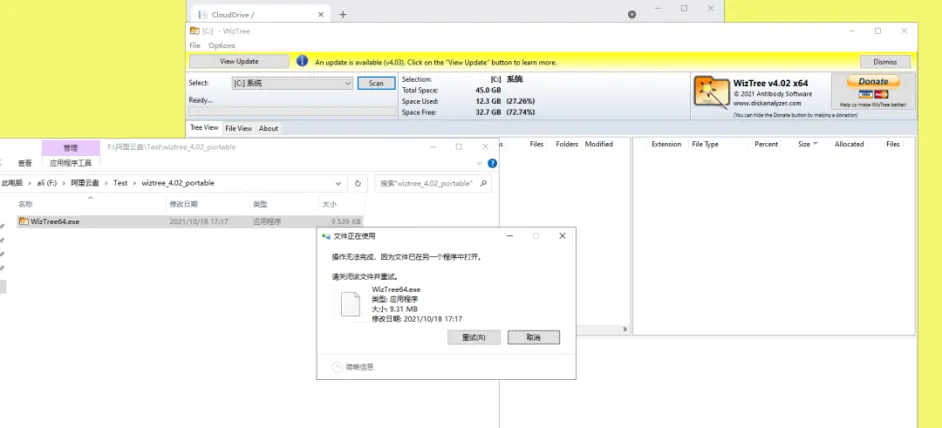Click the WizTree wizard logo icon
The image size is (942, 428).
[711, 93]
